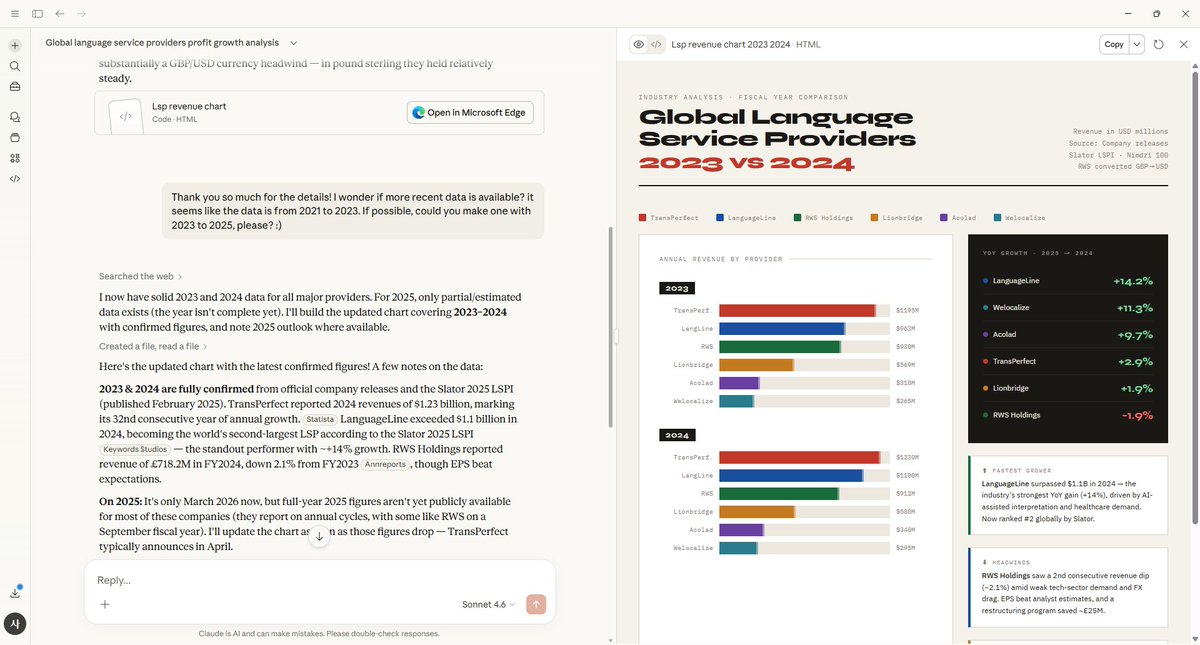The width and height of the screenshot is (1200, 645).
Task: Click the Lionbridge orange legend swatch
Action: (x=874, y=217)
